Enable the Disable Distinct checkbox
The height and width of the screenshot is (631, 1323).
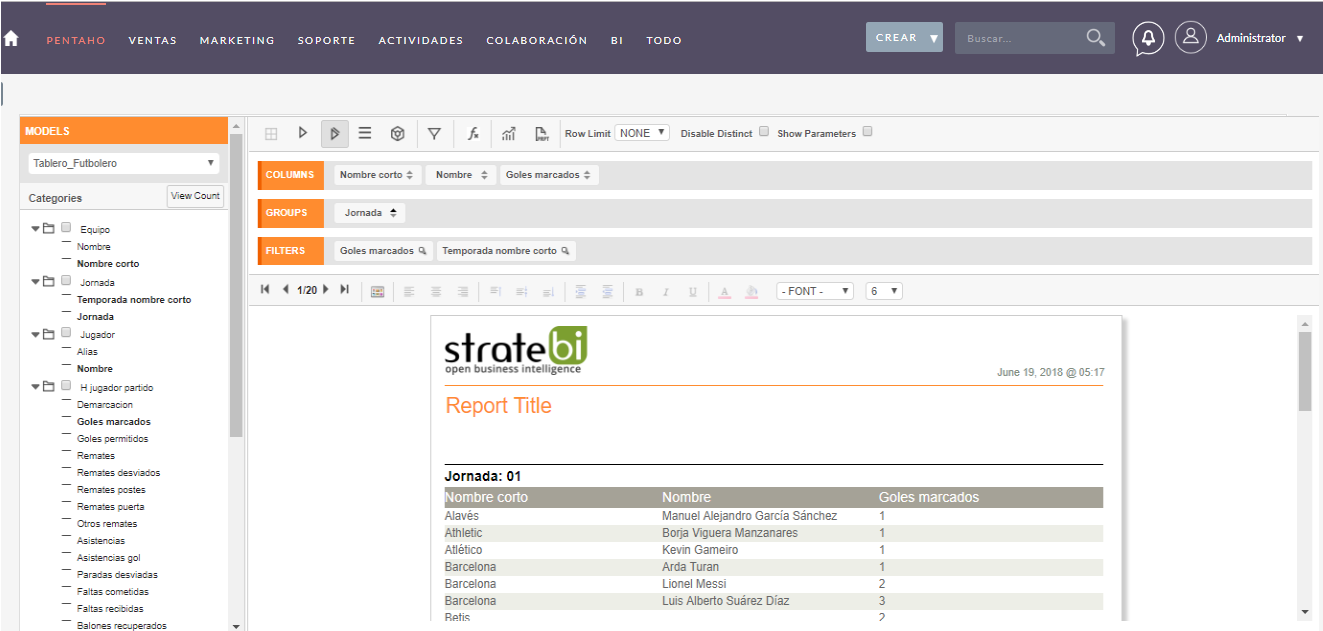(763, 131)
